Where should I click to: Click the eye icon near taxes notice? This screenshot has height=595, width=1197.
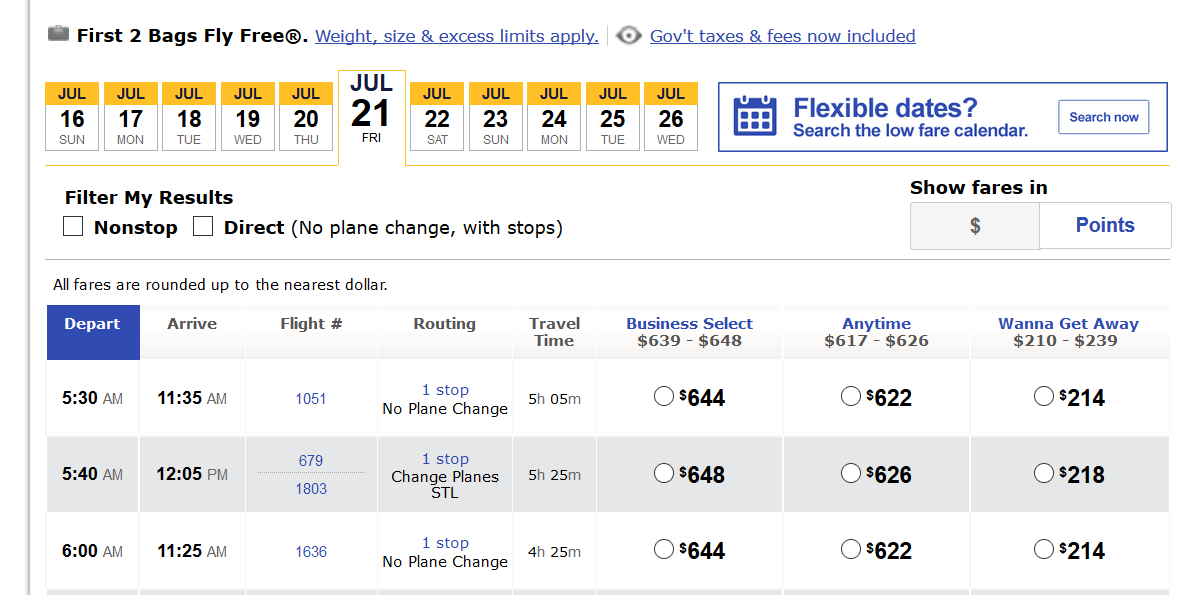(x=628, y=36)
